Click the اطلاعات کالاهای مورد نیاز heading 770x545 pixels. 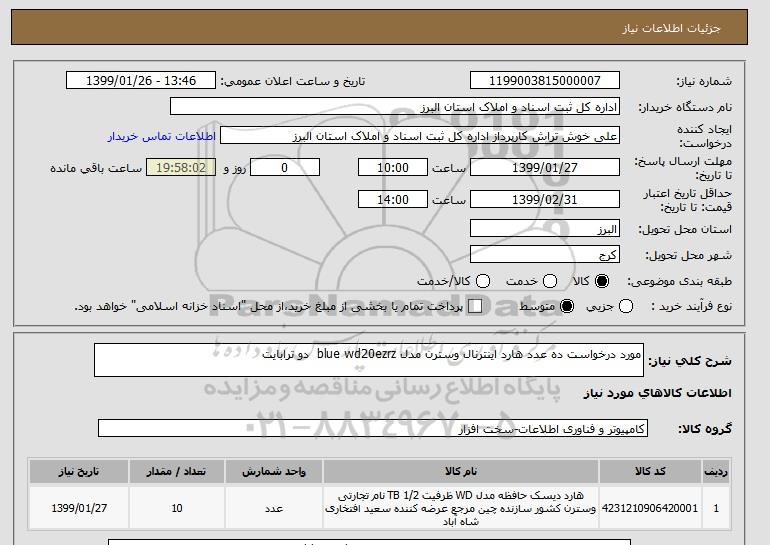pos(657,393)
